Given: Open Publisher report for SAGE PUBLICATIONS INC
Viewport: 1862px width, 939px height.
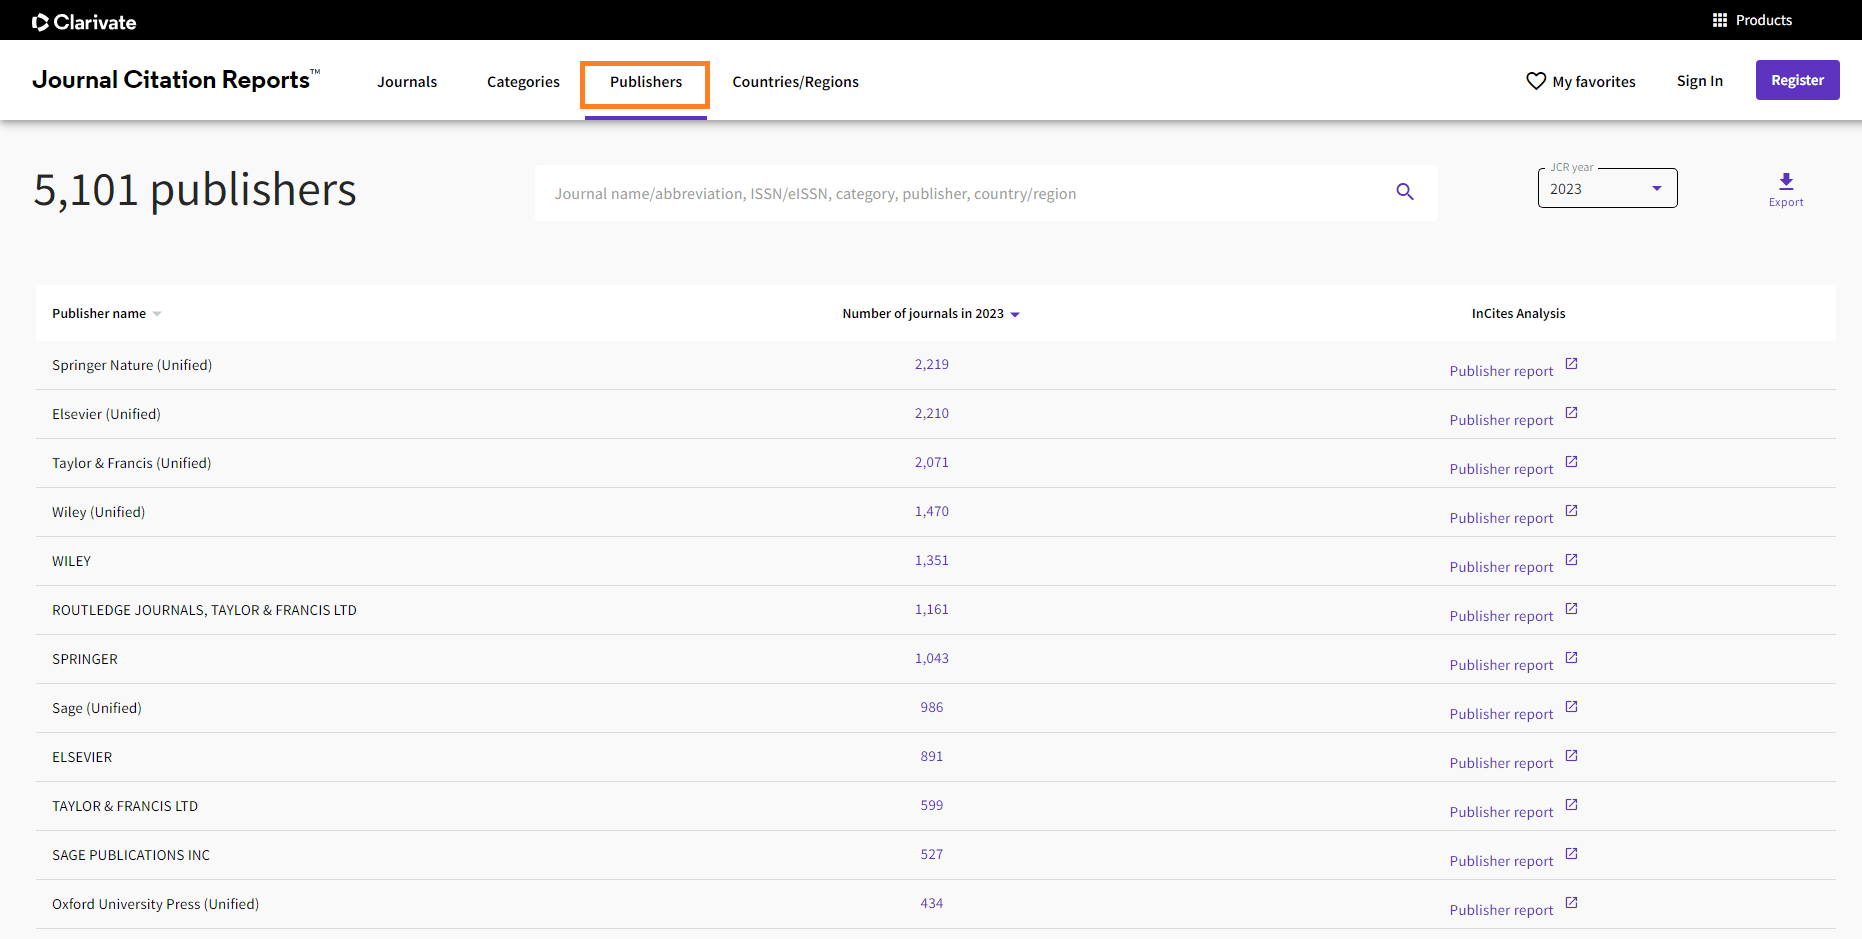Looking at the screenshot, I should [x=1501, y=861].
